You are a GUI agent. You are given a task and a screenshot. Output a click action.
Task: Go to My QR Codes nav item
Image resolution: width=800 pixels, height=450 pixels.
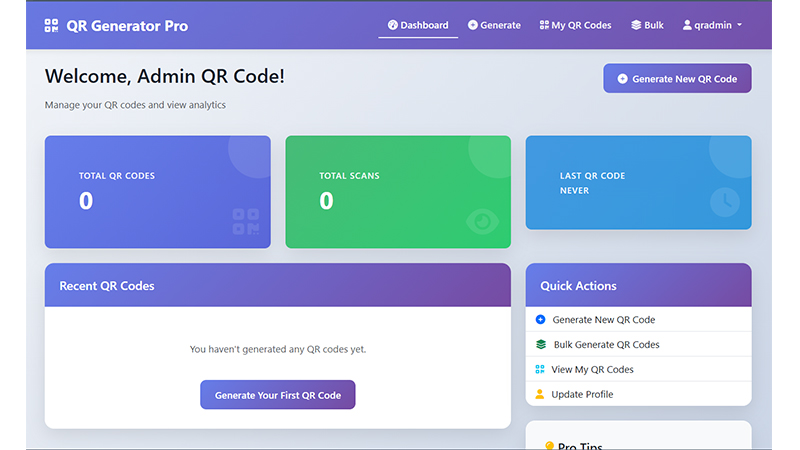[575, 25]
